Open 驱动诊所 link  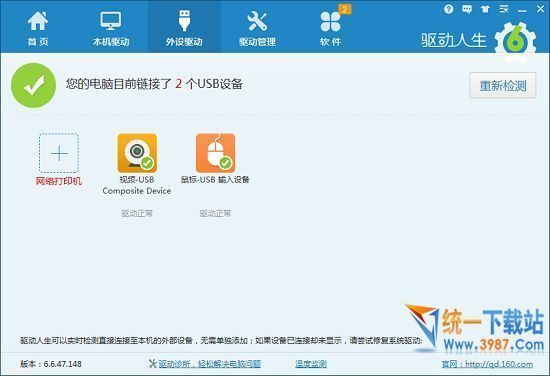point(209,364)
